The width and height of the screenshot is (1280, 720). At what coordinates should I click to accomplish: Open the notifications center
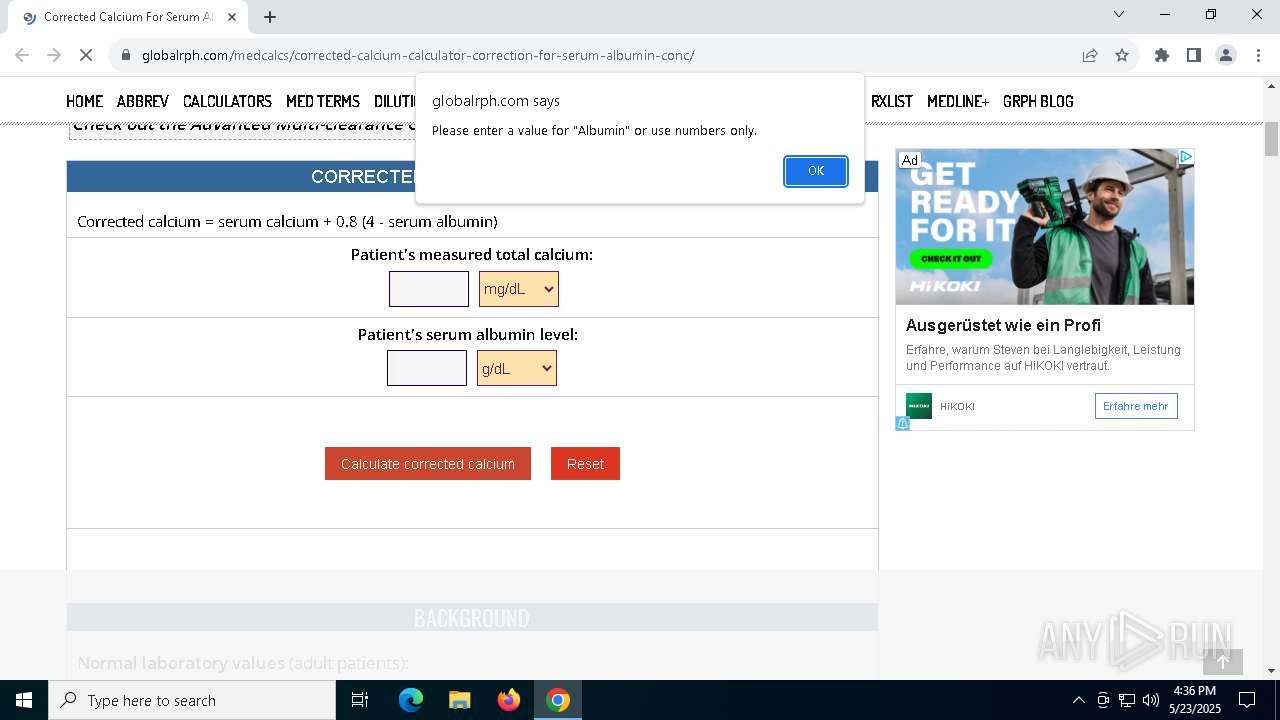tap(1247, 700)
